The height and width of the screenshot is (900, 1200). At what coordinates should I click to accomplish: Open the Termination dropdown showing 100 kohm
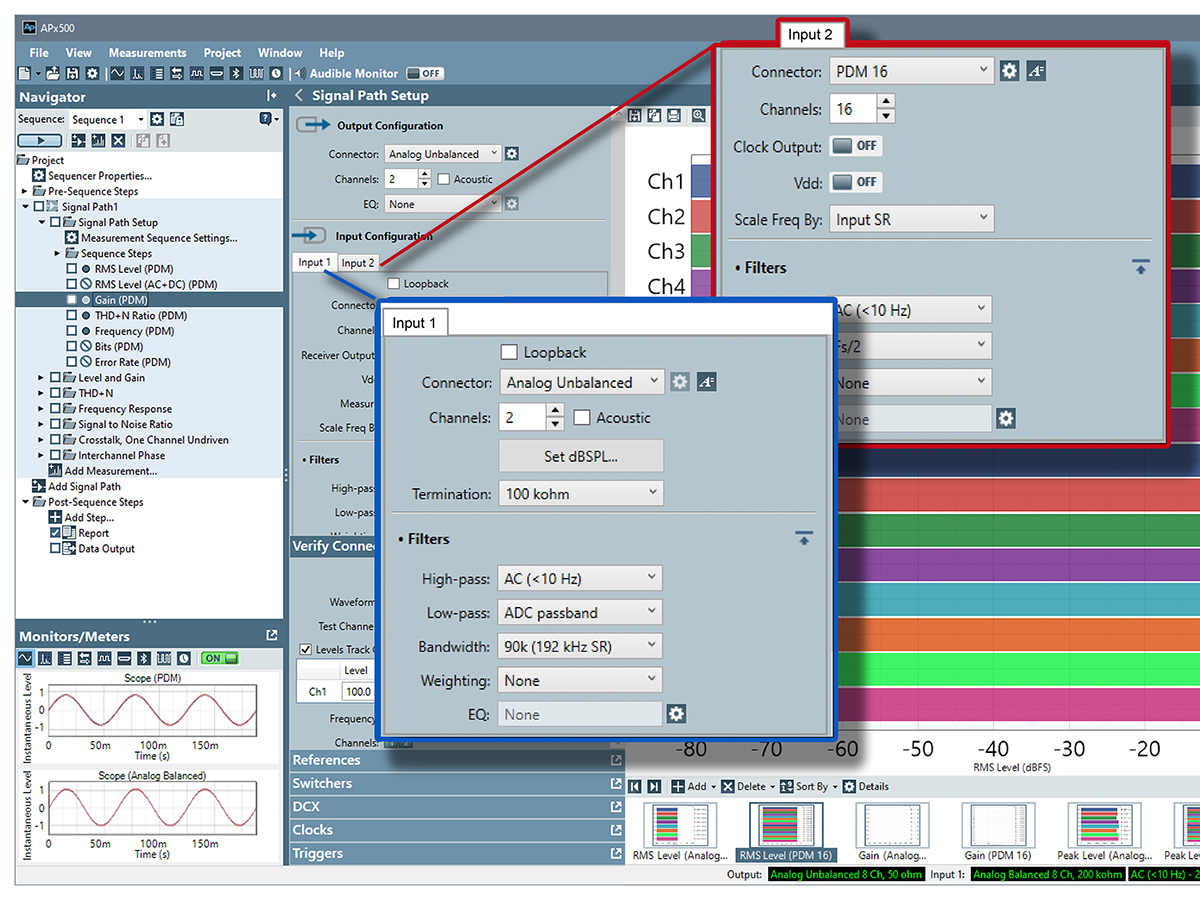pyautogui.click(x=581, y=493)
